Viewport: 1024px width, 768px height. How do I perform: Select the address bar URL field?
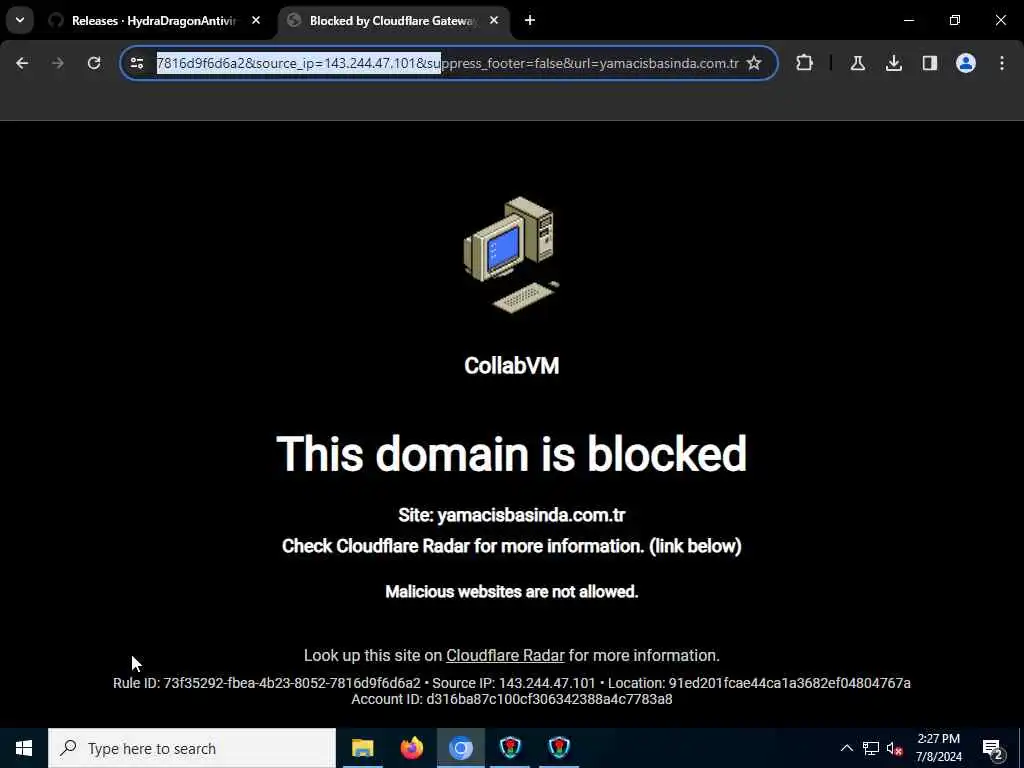[x=447, y=63]
